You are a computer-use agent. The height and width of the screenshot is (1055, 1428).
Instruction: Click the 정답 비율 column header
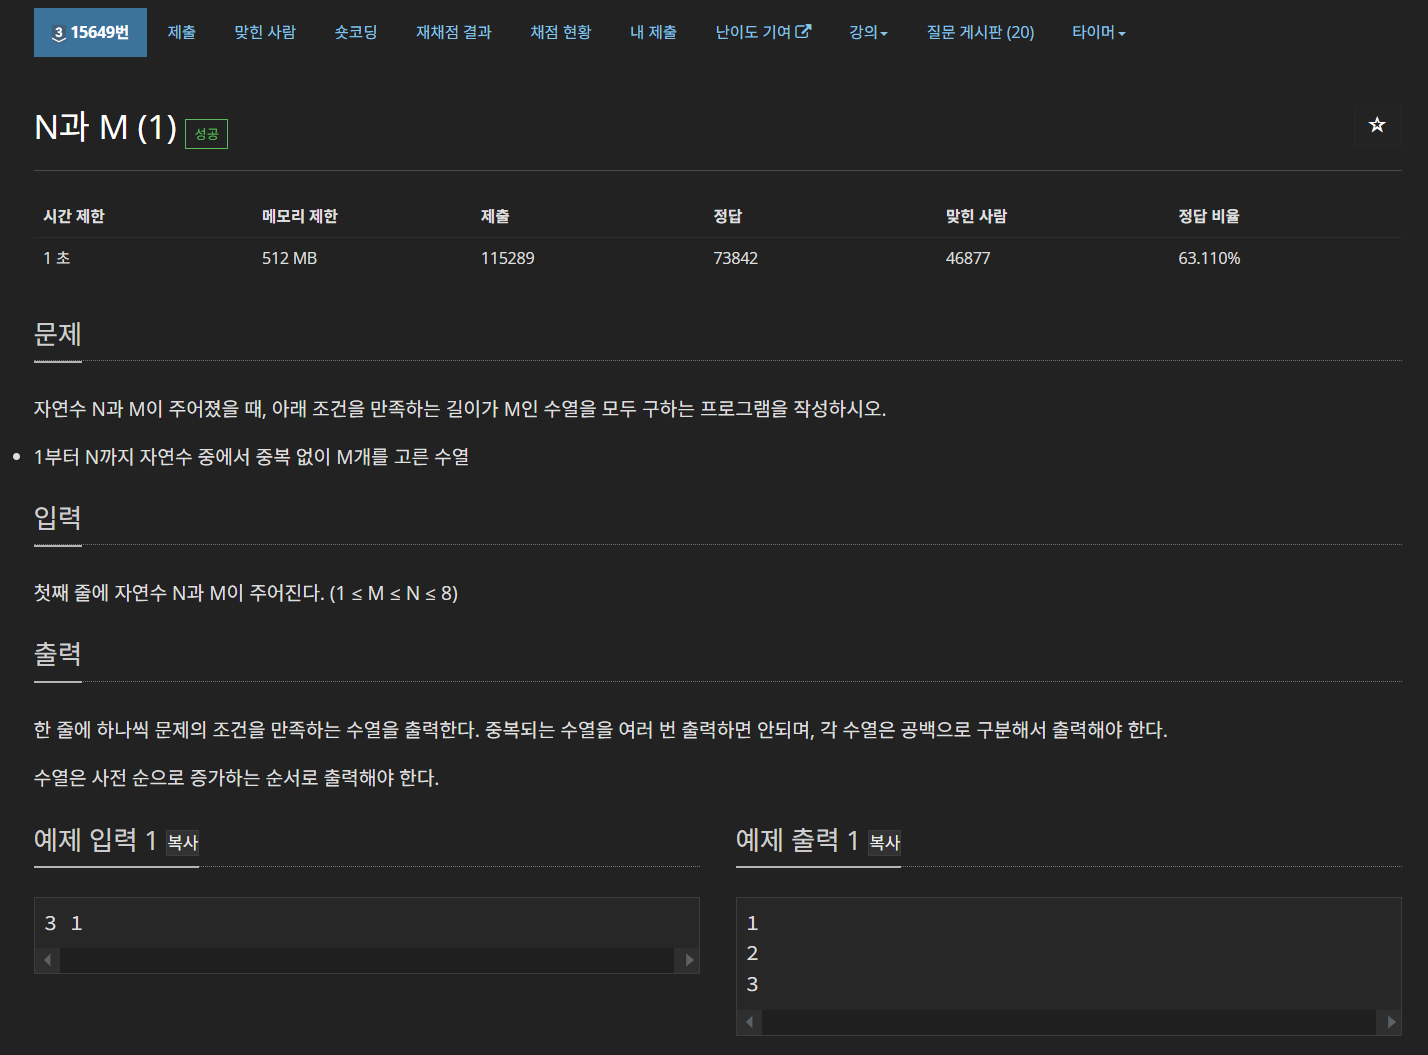(x=1208, y=216)
